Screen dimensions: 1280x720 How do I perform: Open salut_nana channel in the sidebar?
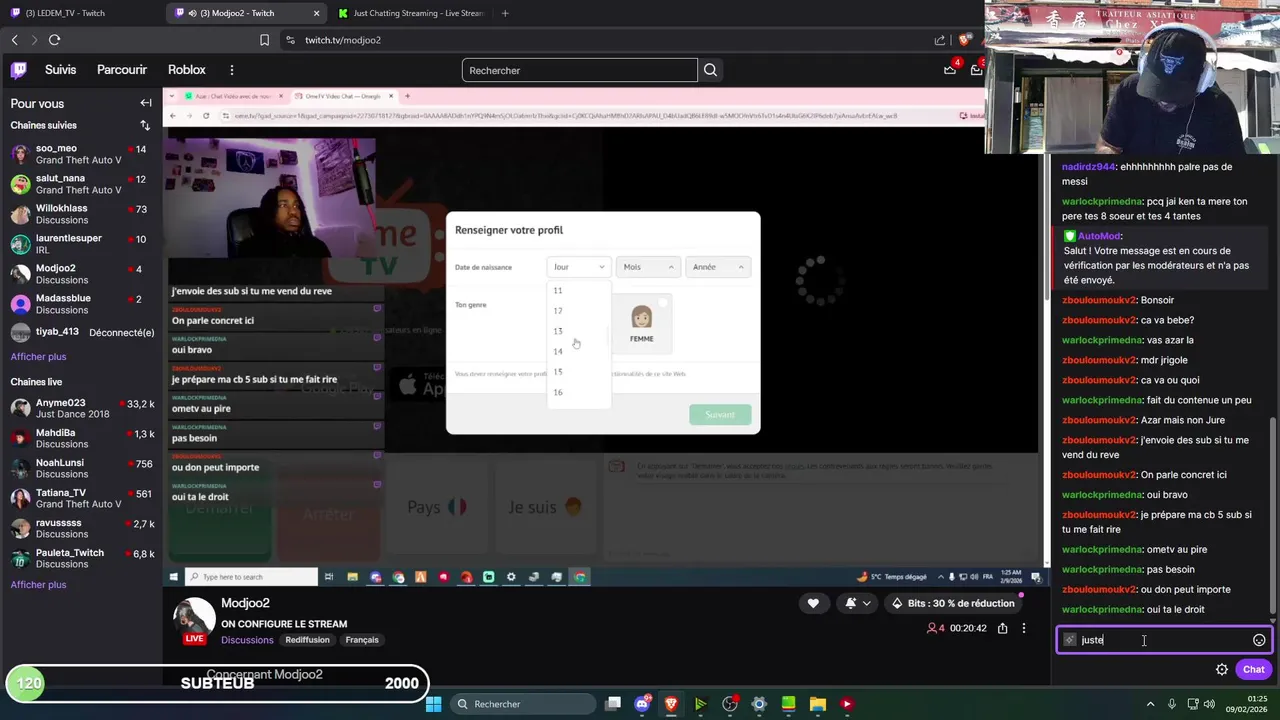[x=80, y=184]
